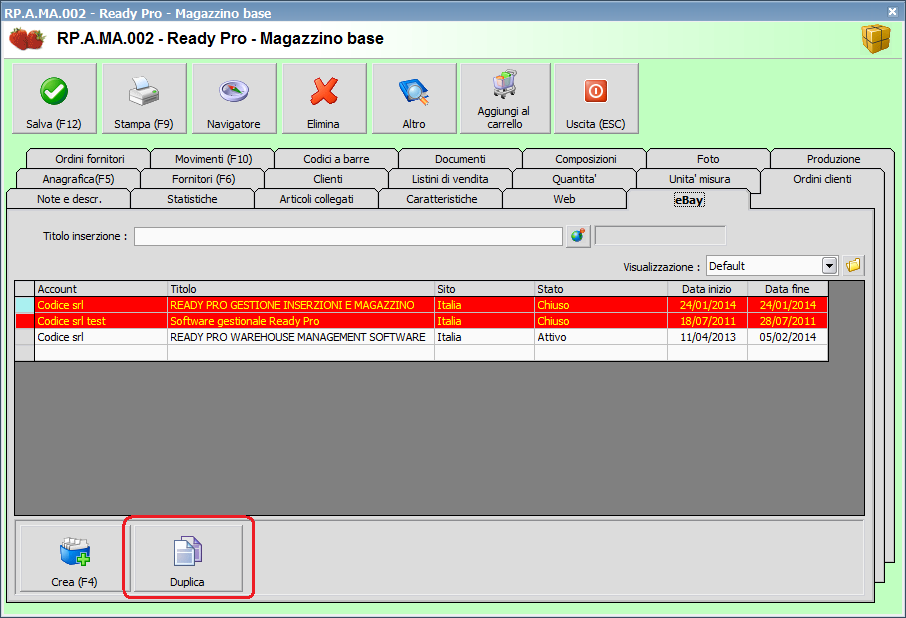Screen dimensions: 906x618
Task: Open the Fornitori (F6) tab
Action: [x=203, y=179]
